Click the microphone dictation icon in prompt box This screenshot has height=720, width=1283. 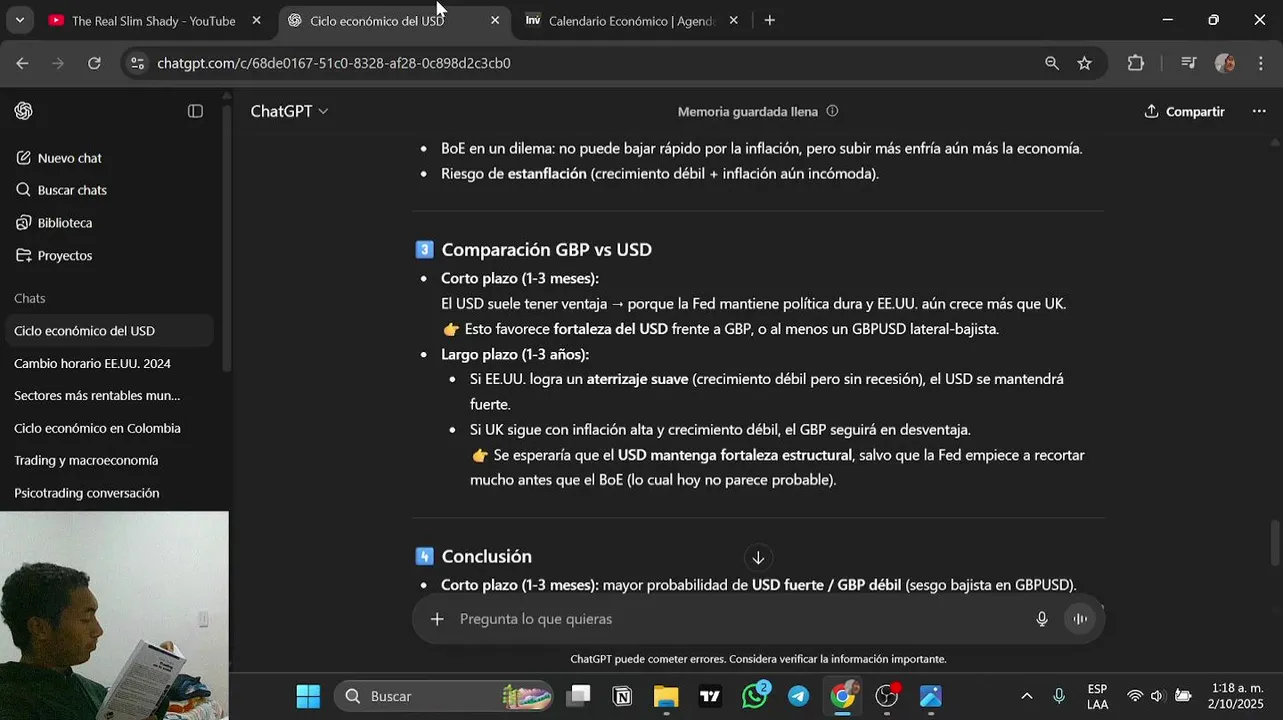click(1042, 619)
